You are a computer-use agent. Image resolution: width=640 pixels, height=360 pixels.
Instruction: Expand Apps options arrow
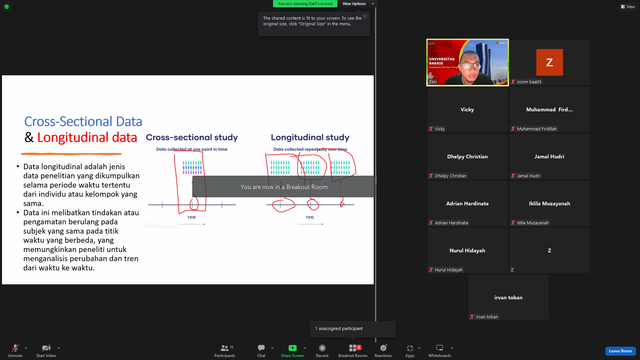pos(419,348)
